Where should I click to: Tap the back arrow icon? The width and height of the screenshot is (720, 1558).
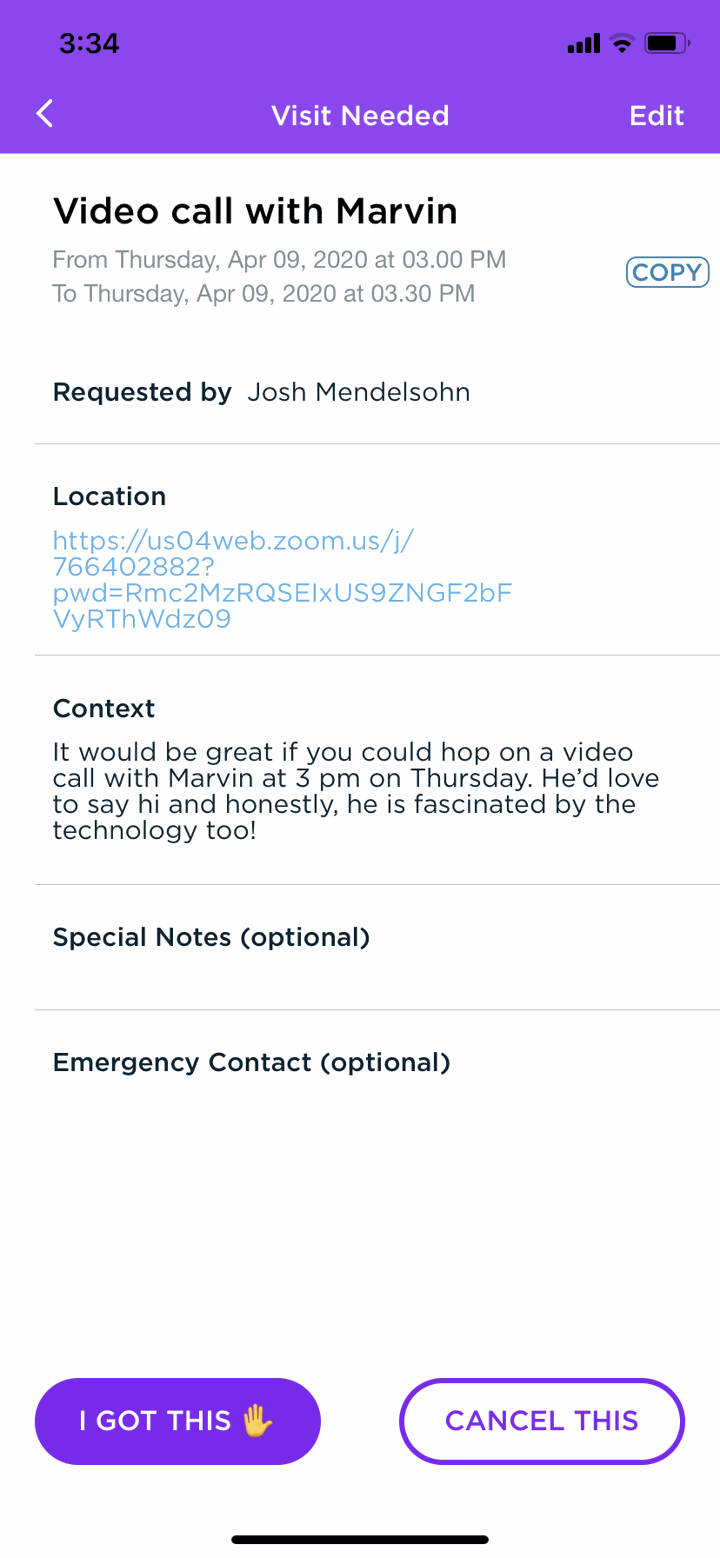(44, 114)
